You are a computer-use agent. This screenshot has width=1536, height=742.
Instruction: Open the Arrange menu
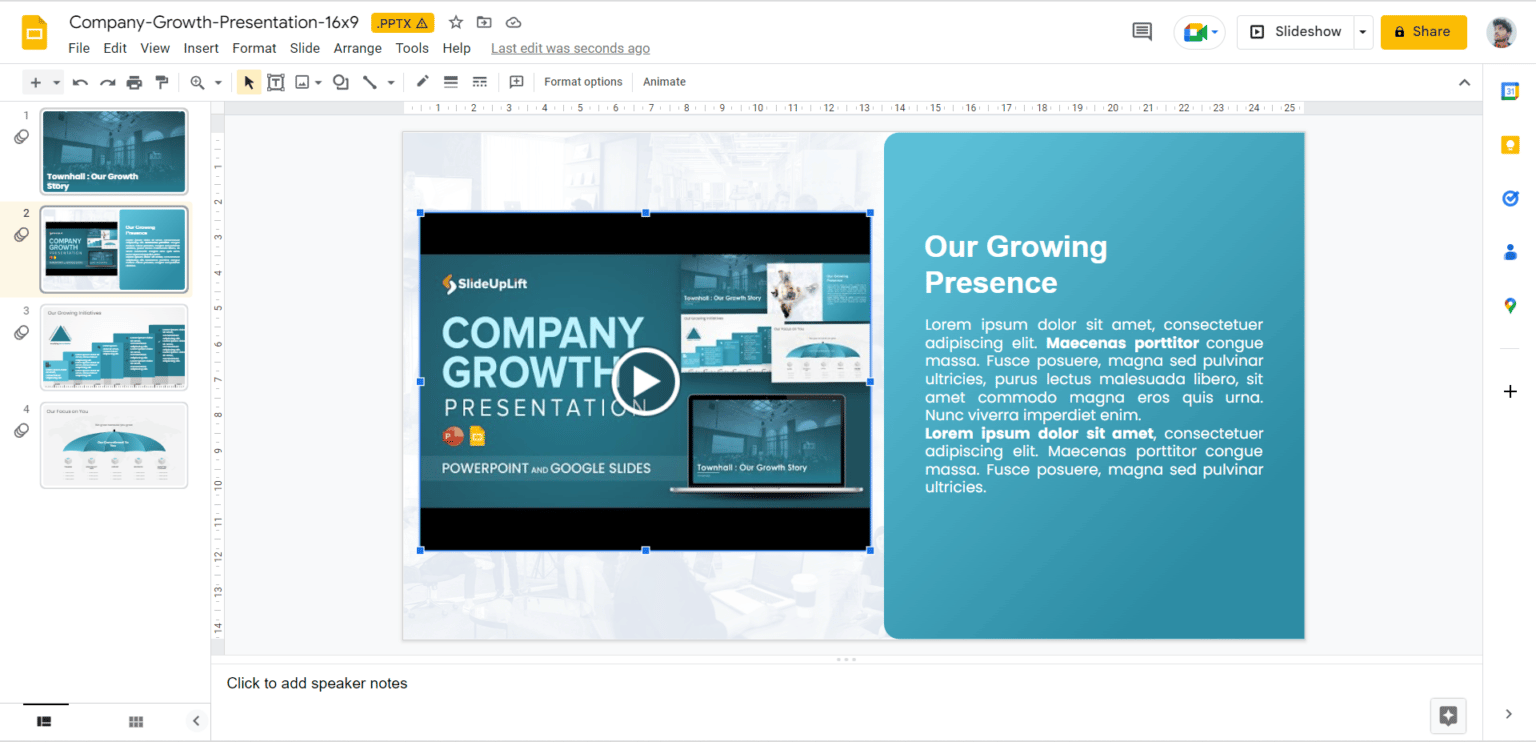click(357, 47)
